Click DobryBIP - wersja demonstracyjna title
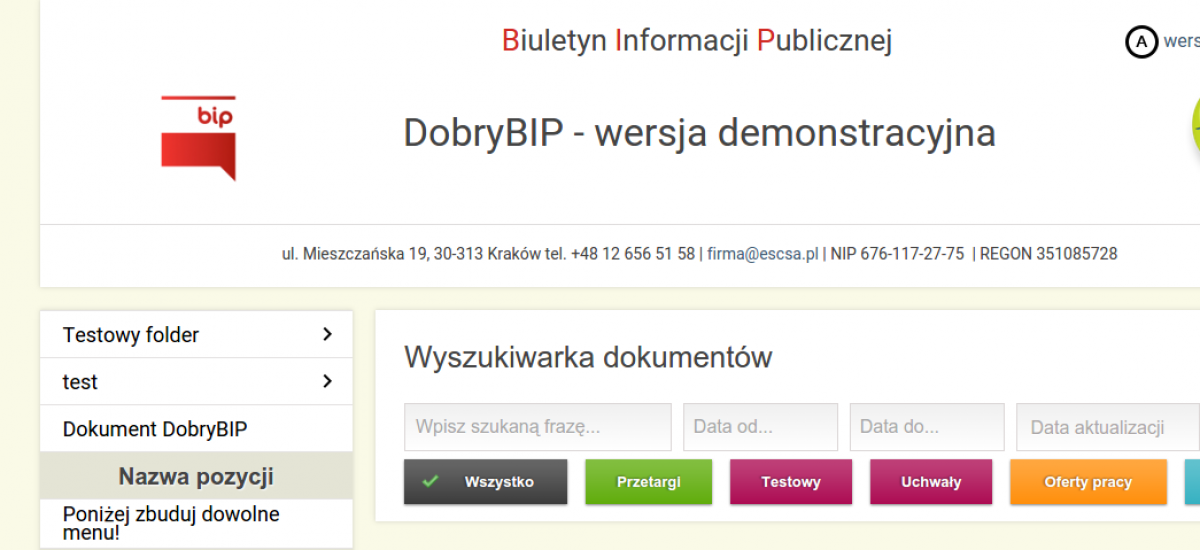Screen dimensions: 1200x550 point(699,133)
